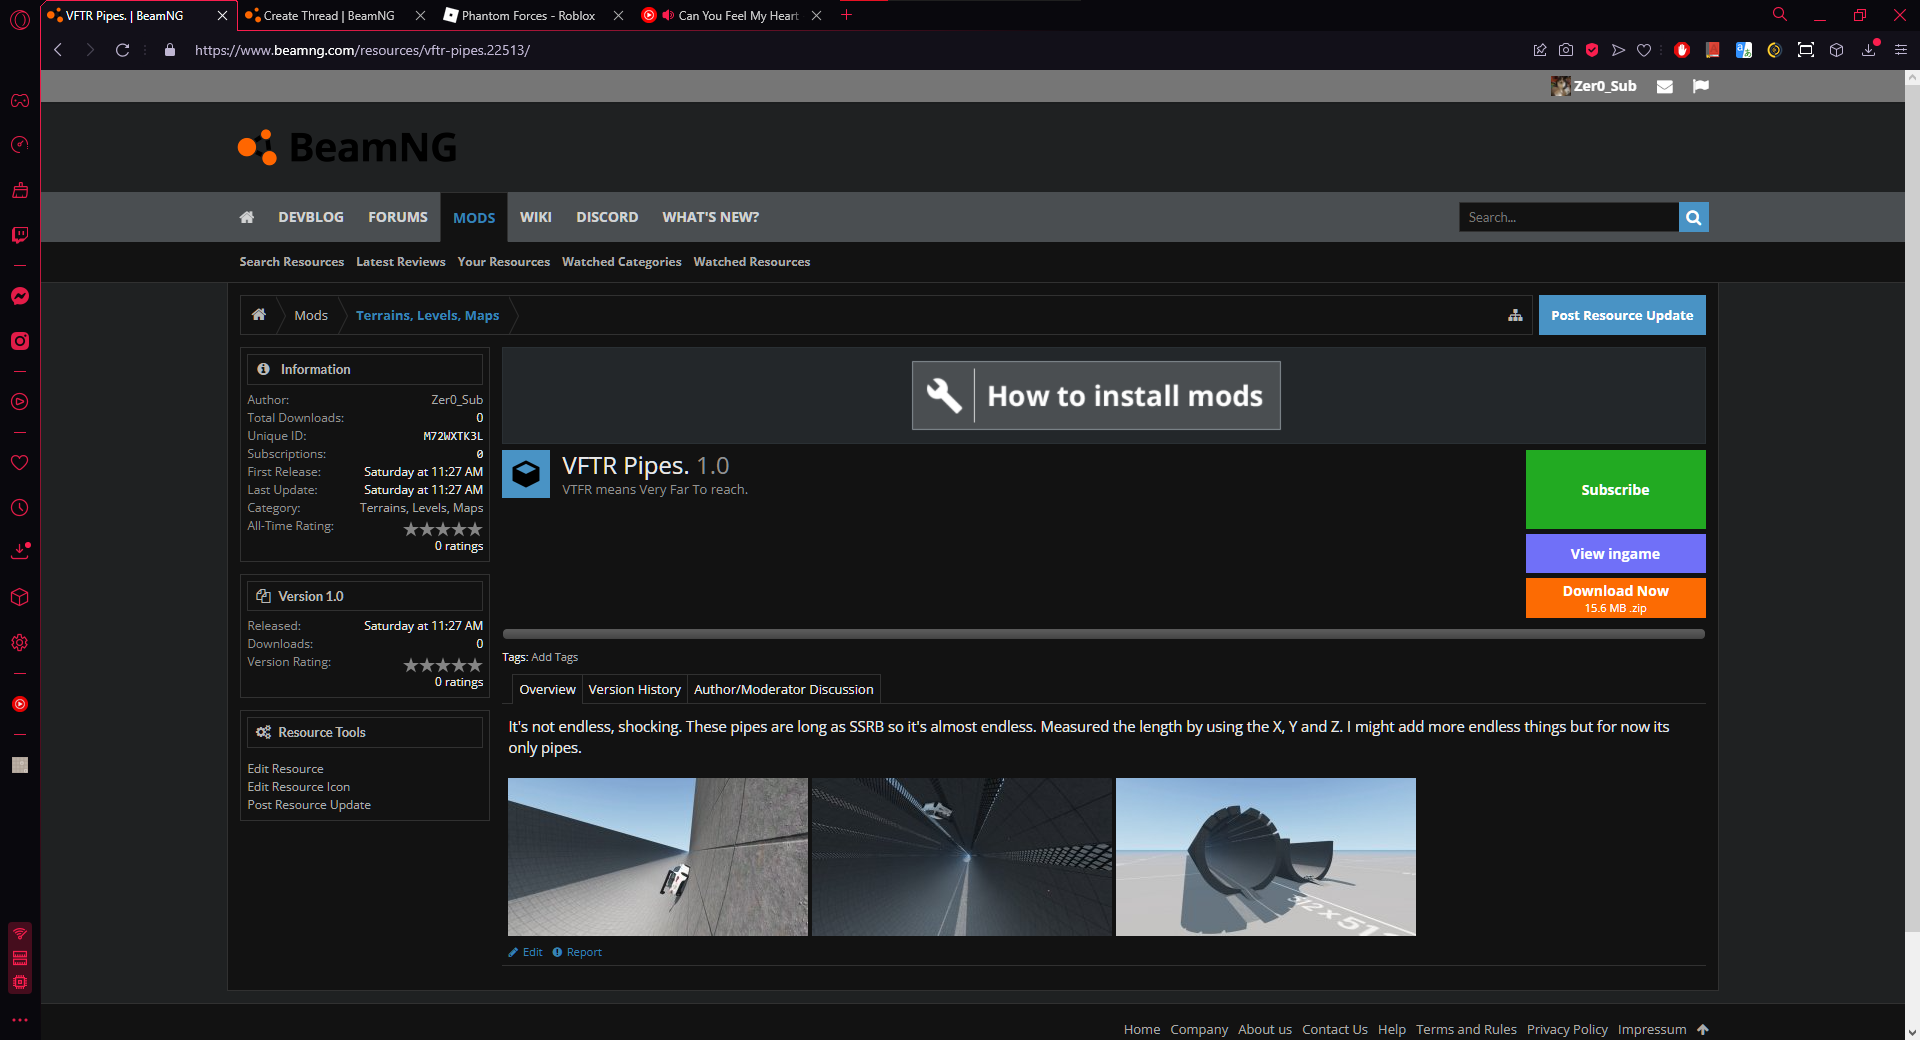Image resolution: width=1920 pixels, height=1040 pixels.
Task: Open second screenshot inside the pipe
Action: pyautogui.click(x=961, y=857)
